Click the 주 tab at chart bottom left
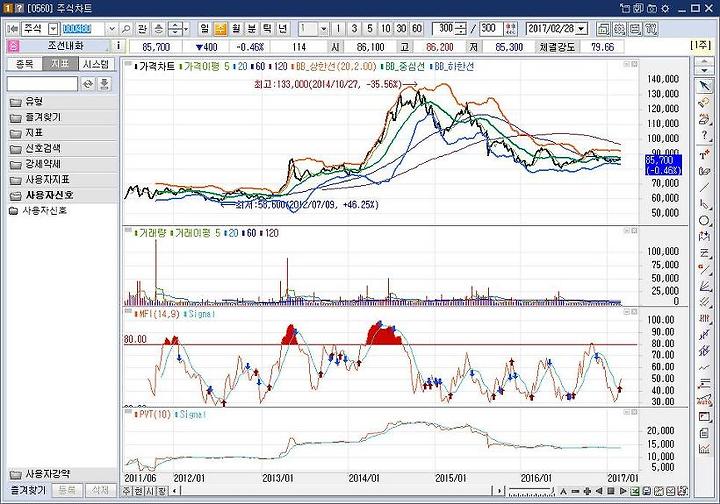 point(127,491)
